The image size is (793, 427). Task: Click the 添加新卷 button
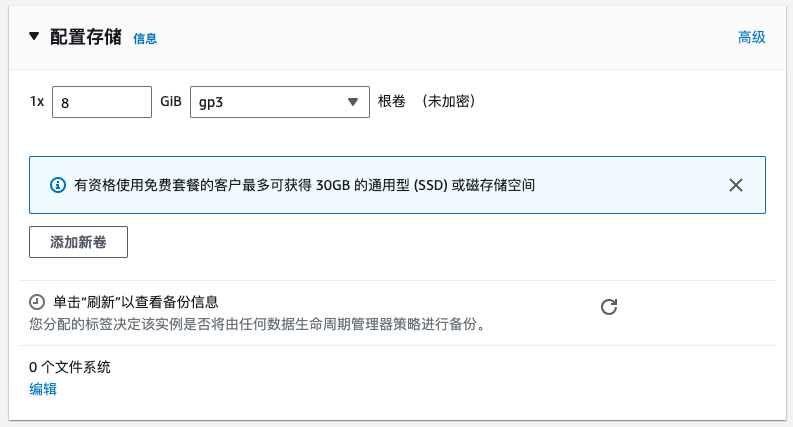coord(78,242)
